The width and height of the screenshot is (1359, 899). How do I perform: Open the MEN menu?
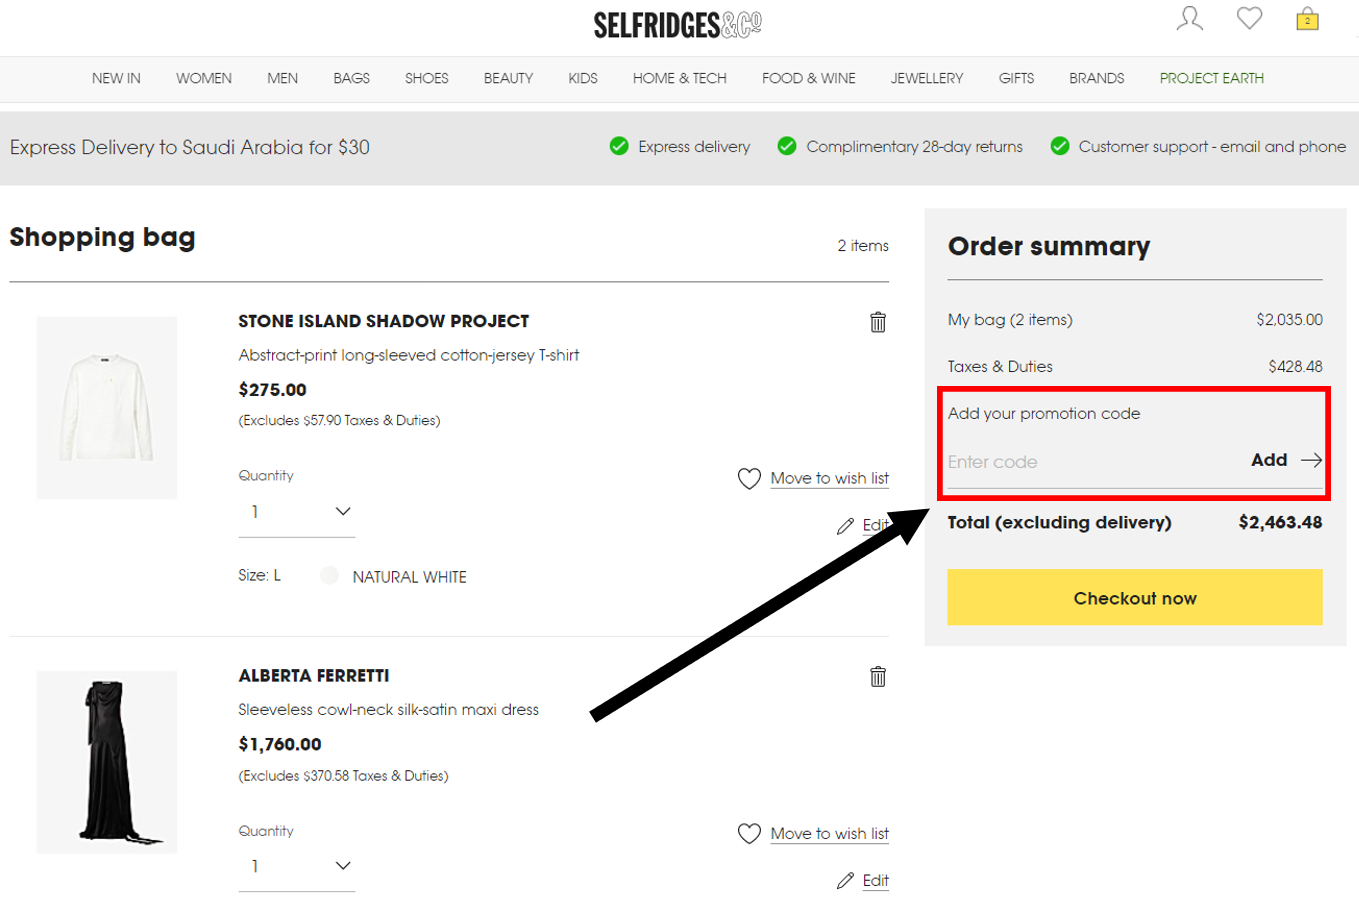(283, 78)
